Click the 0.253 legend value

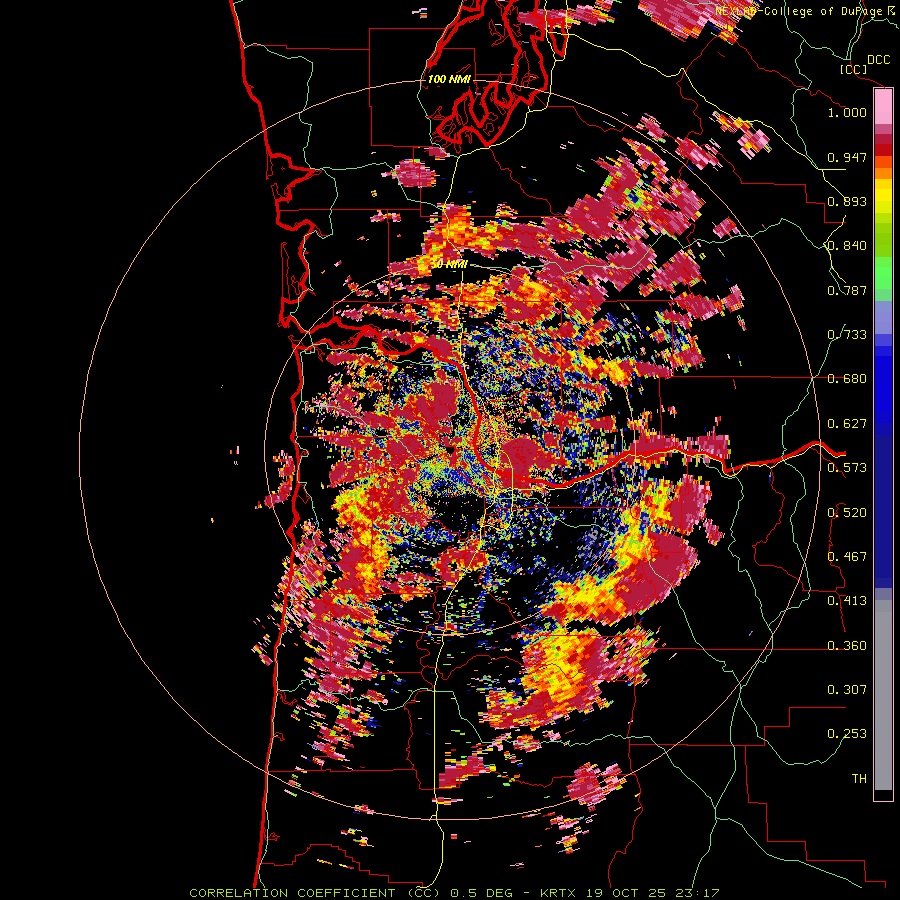(x=847, y=734)
